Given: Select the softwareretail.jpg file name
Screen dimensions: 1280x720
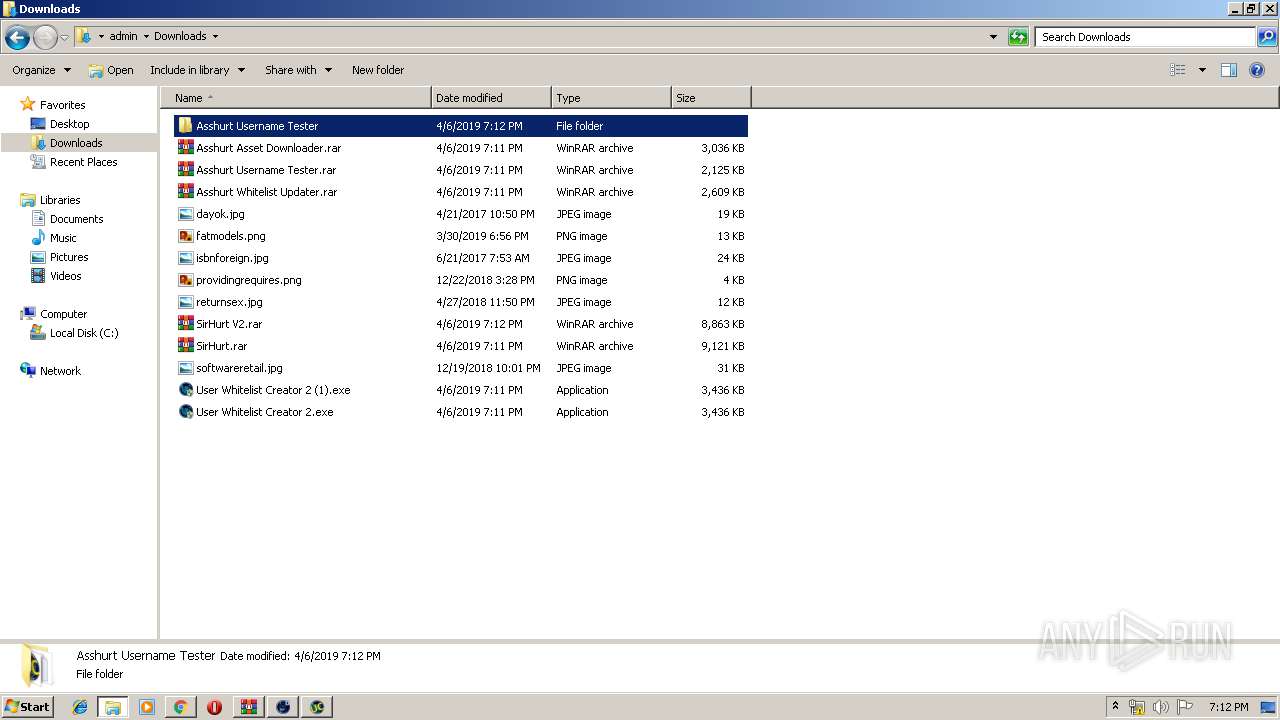Looking at the screenshot, I should pyautogui.click(x=239, y=368).
